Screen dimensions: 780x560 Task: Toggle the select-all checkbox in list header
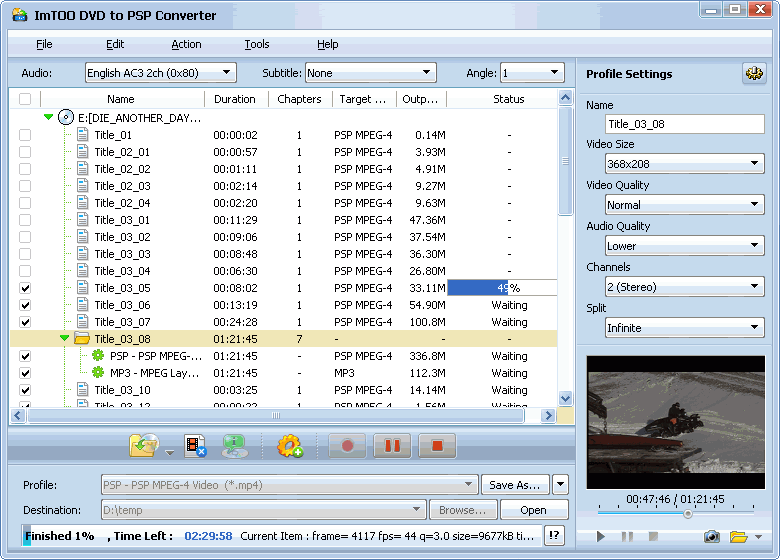pyautogui.click(x=25, y=99)
